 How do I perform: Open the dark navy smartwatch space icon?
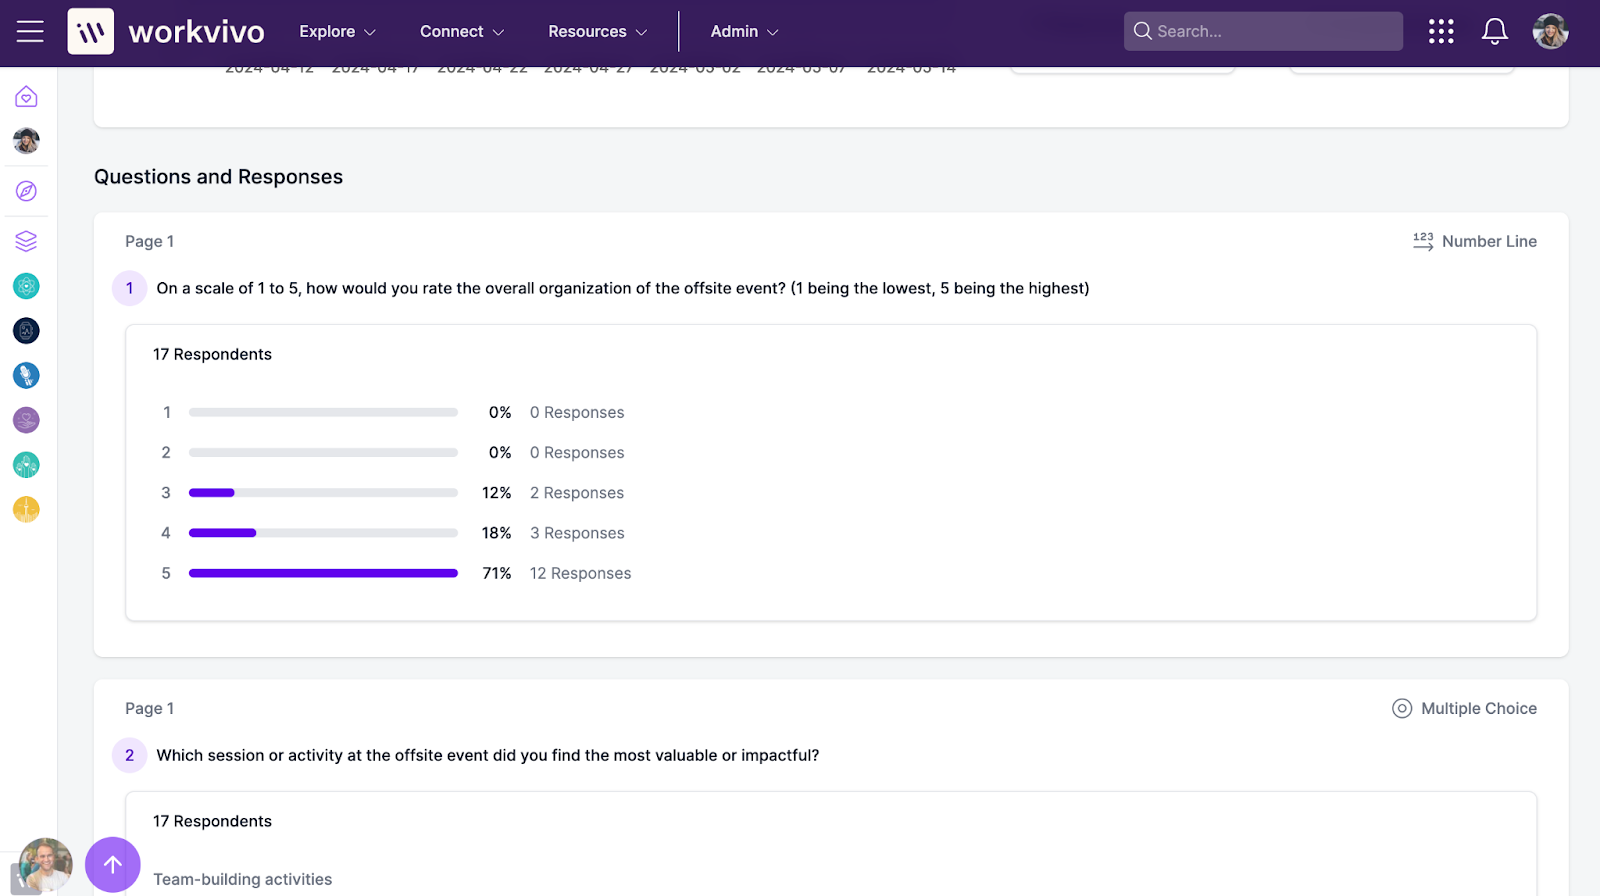pos(26,331)
